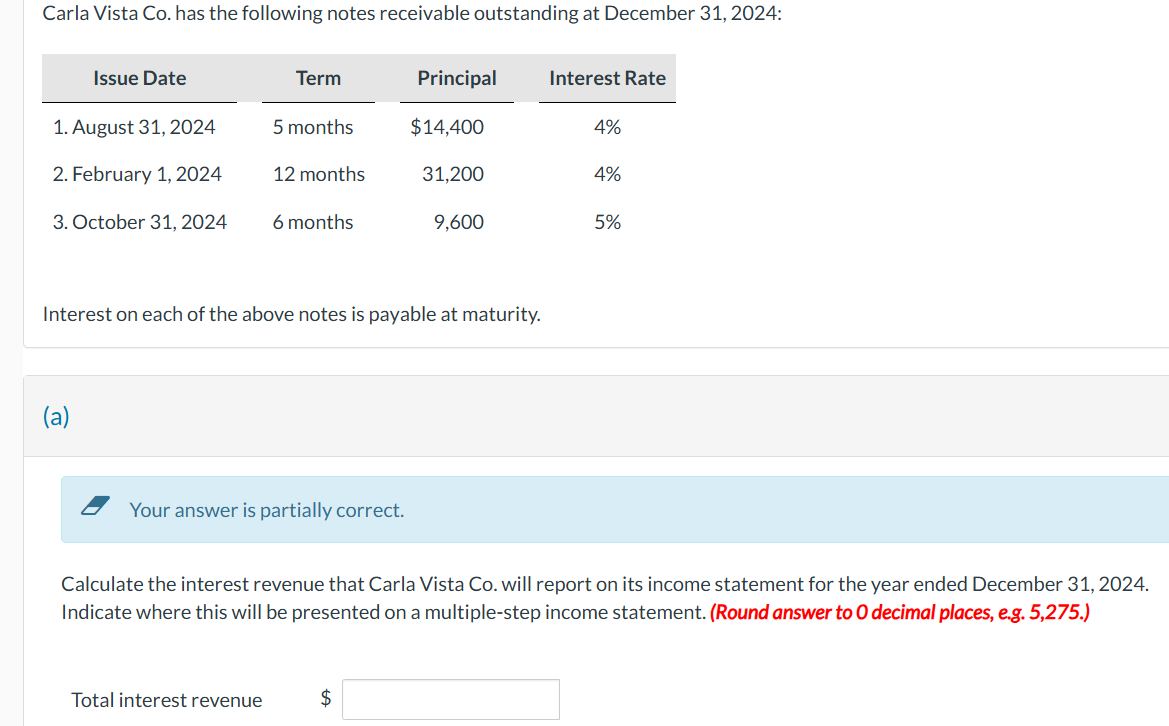Click inside the Total interest revenue input field
Viewport: 1169px width, 726px height.
pyautogui.click(x=450, y=698)
